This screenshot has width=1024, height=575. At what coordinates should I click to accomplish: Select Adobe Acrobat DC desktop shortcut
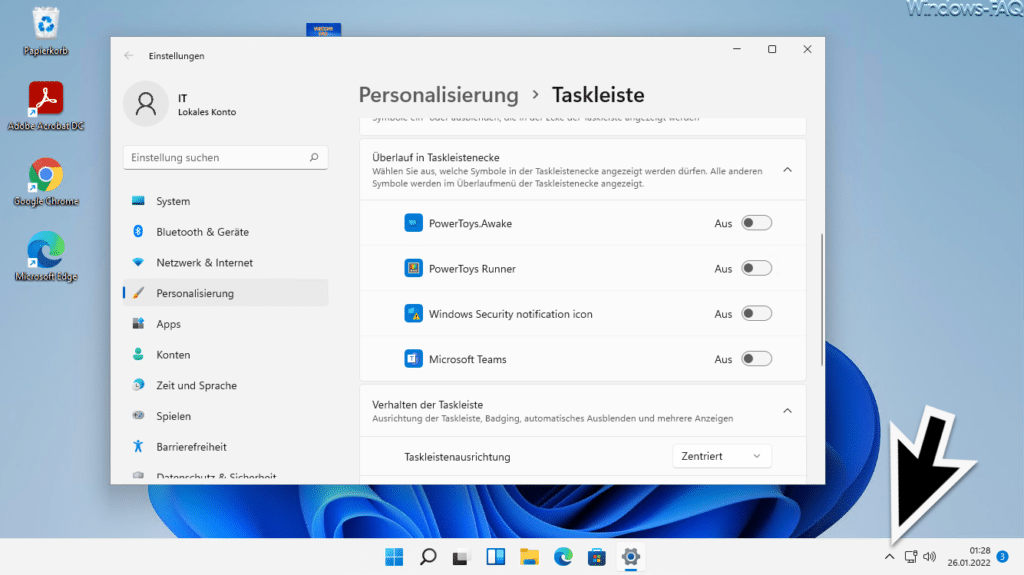[46, 106]
